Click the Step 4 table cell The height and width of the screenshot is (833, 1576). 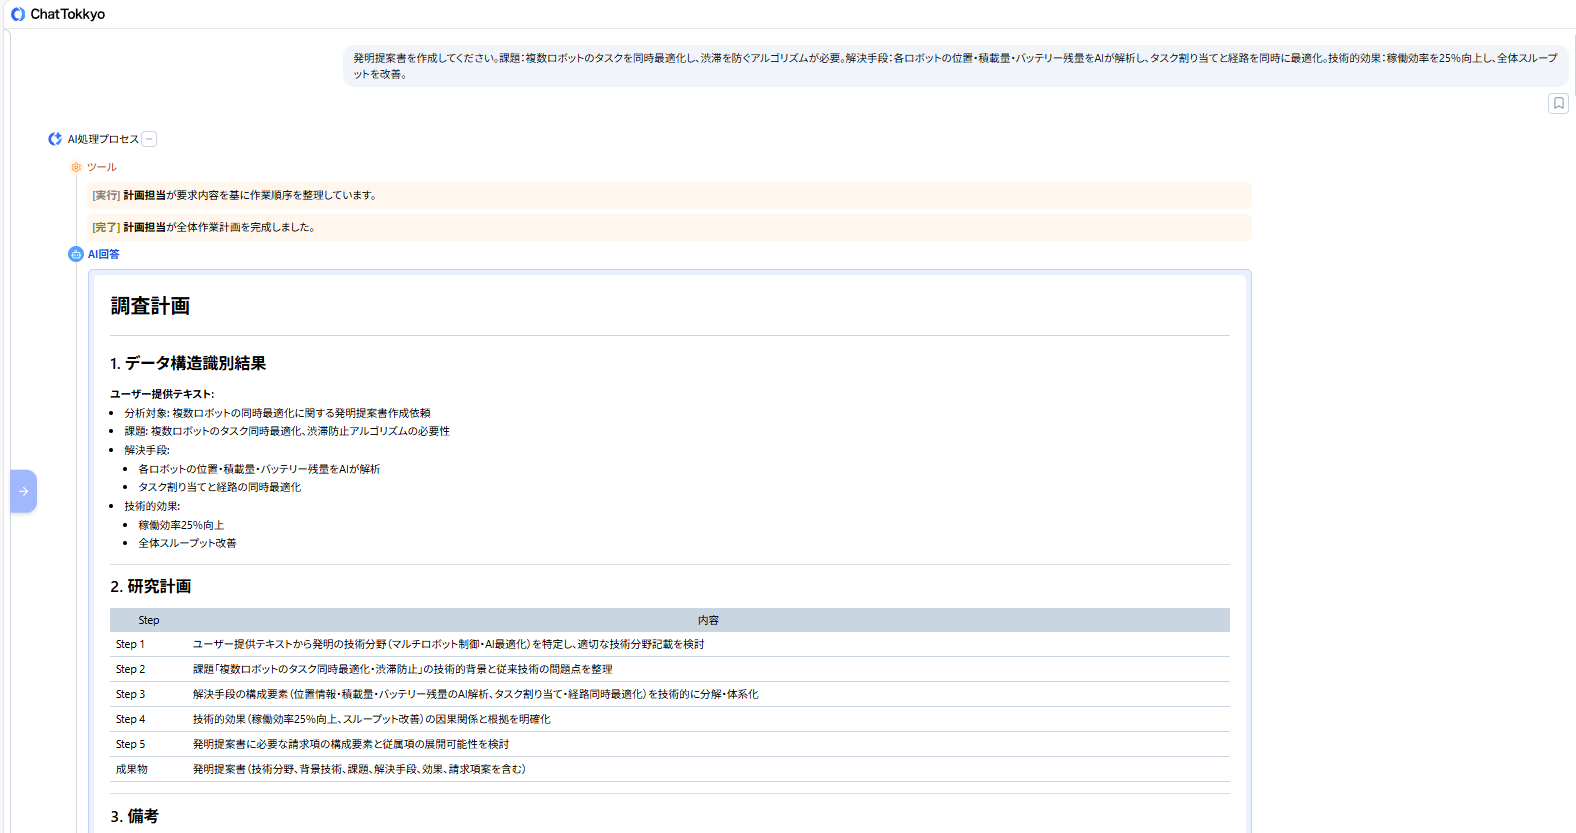[149, 719]
